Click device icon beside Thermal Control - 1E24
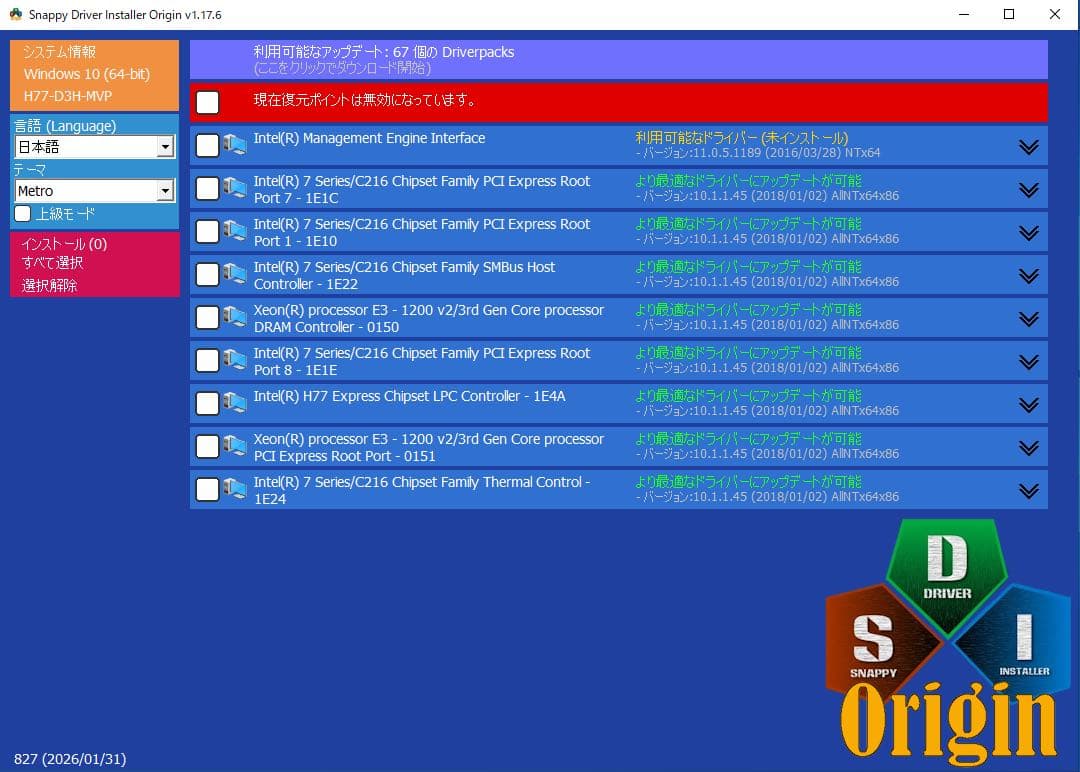 click(x=235, y=489)
